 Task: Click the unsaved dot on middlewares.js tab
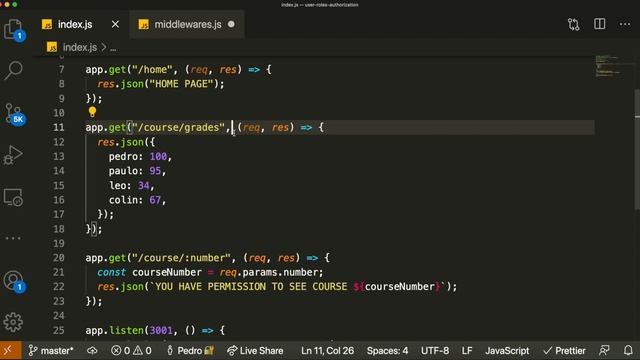231,24
